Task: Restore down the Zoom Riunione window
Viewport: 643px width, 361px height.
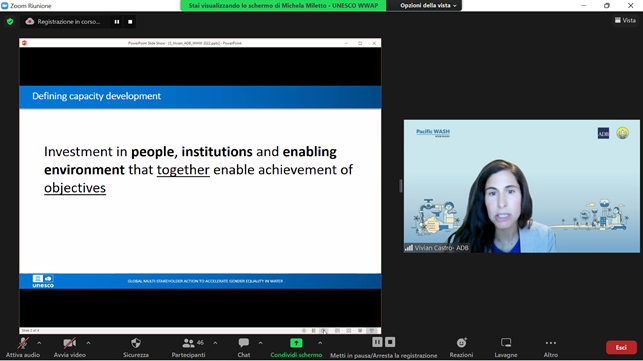Action: point(607,5)
